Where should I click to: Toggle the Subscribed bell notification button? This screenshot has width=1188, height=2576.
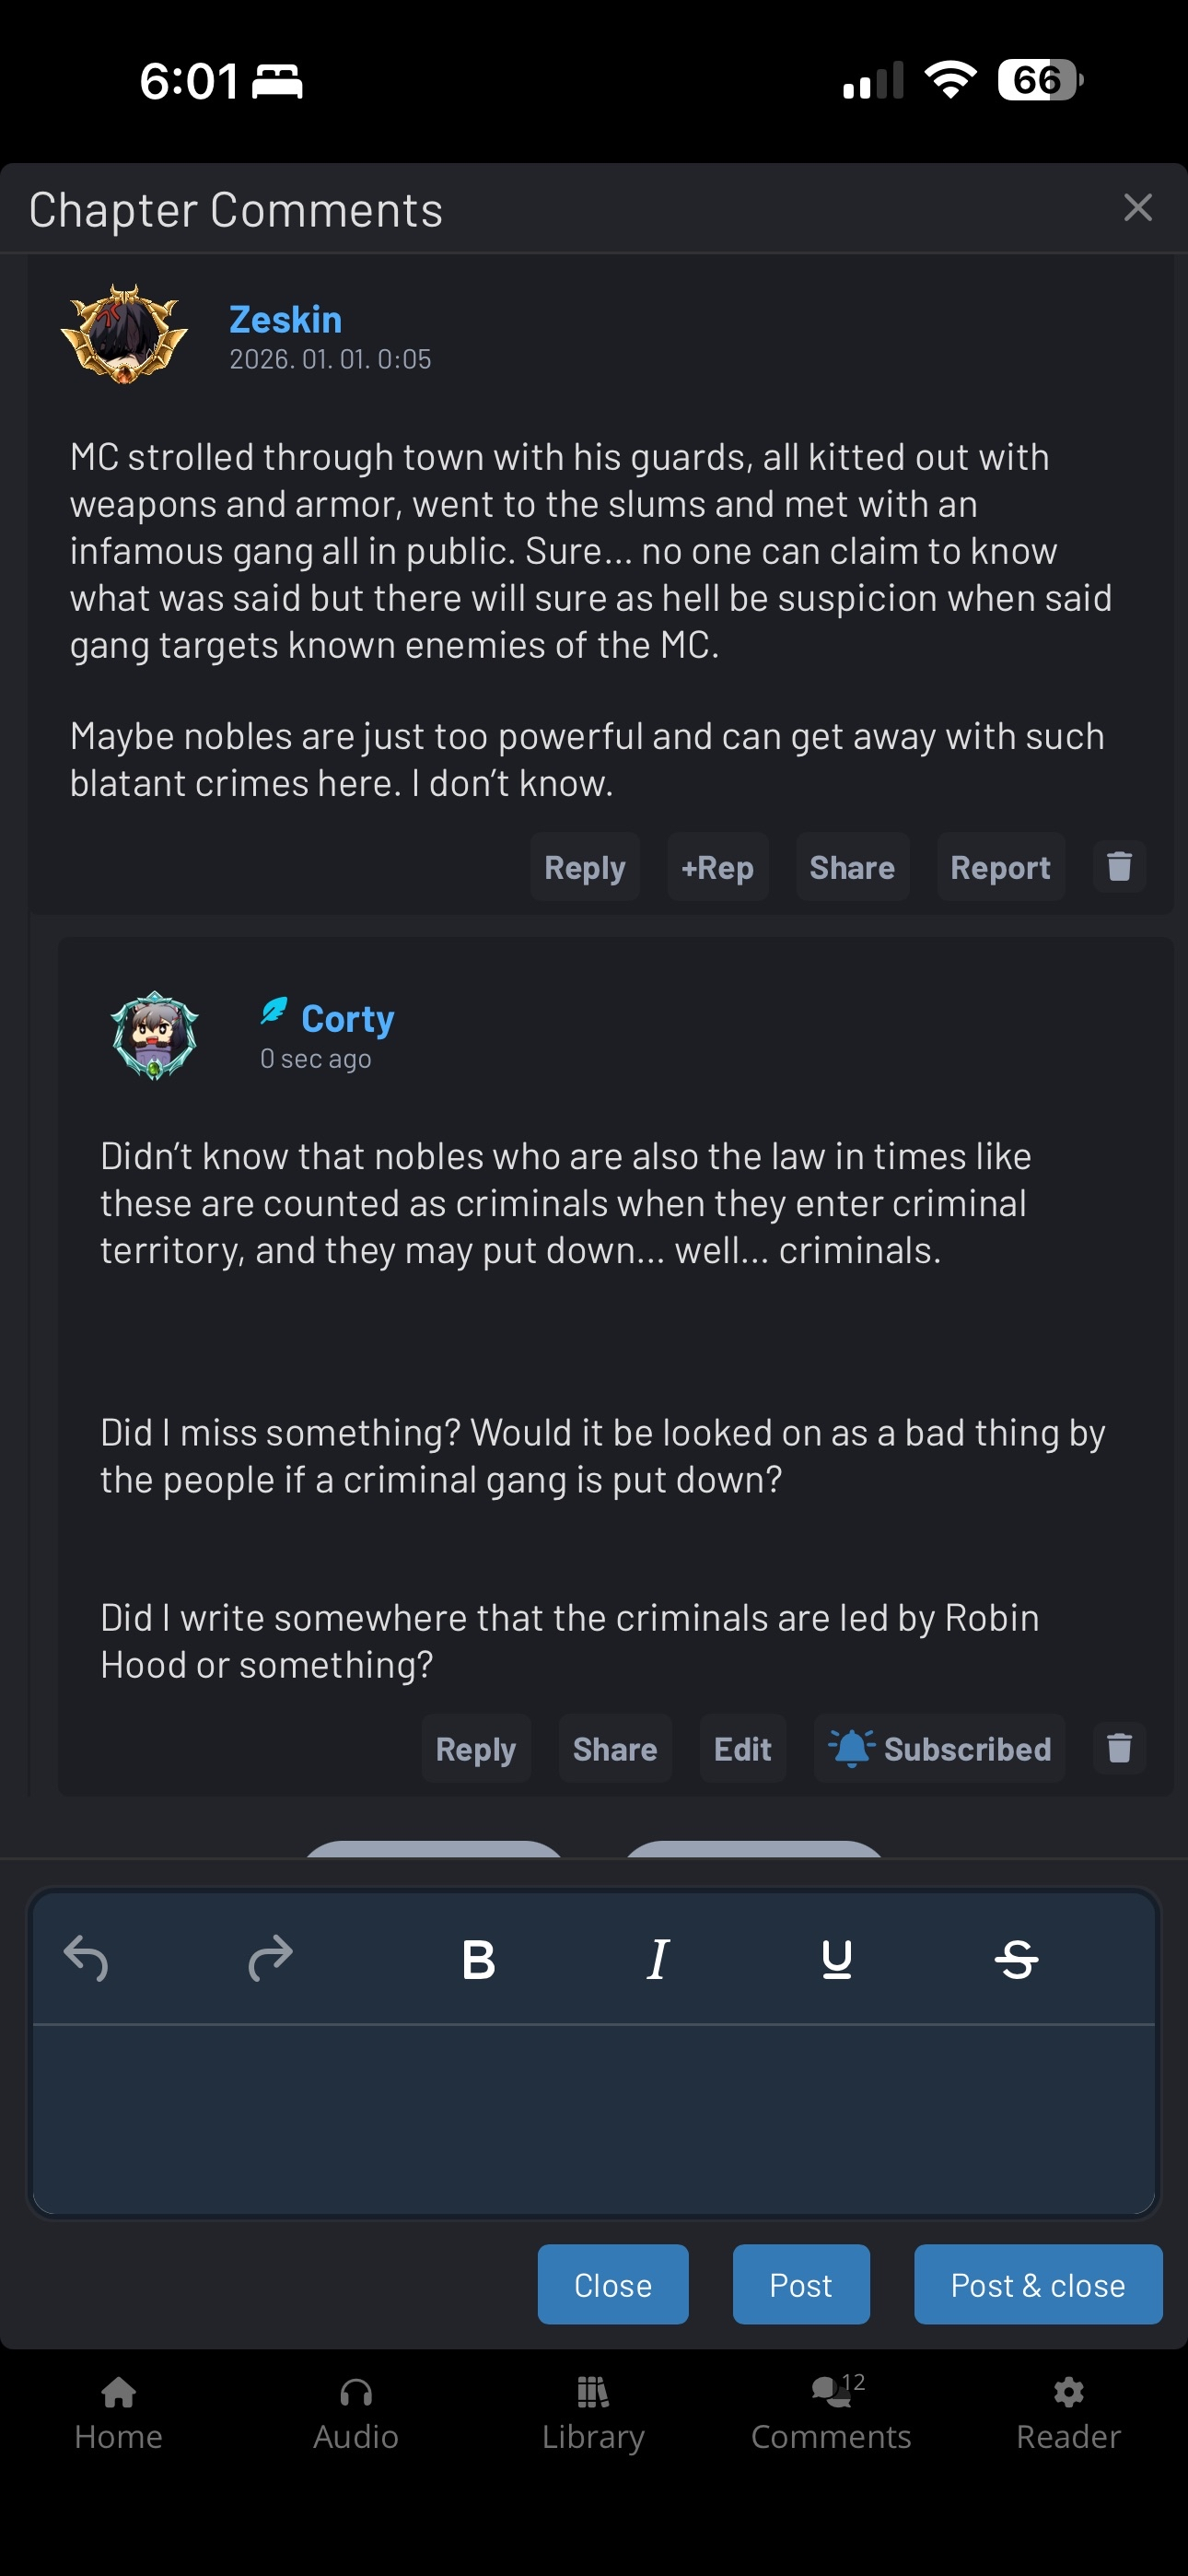pos(939,1748)
